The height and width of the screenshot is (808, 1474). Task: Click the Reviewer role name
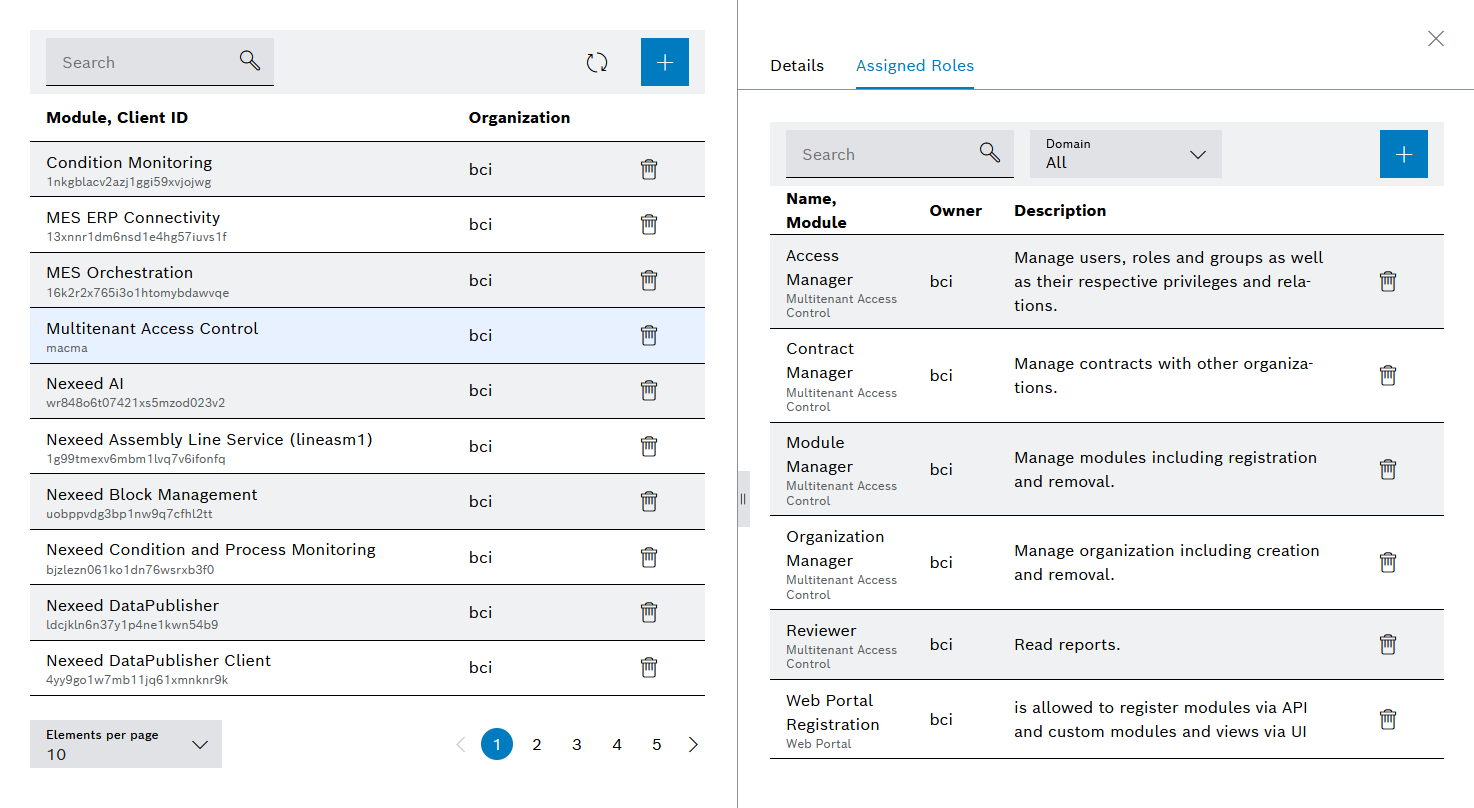(x=821, y=631)
